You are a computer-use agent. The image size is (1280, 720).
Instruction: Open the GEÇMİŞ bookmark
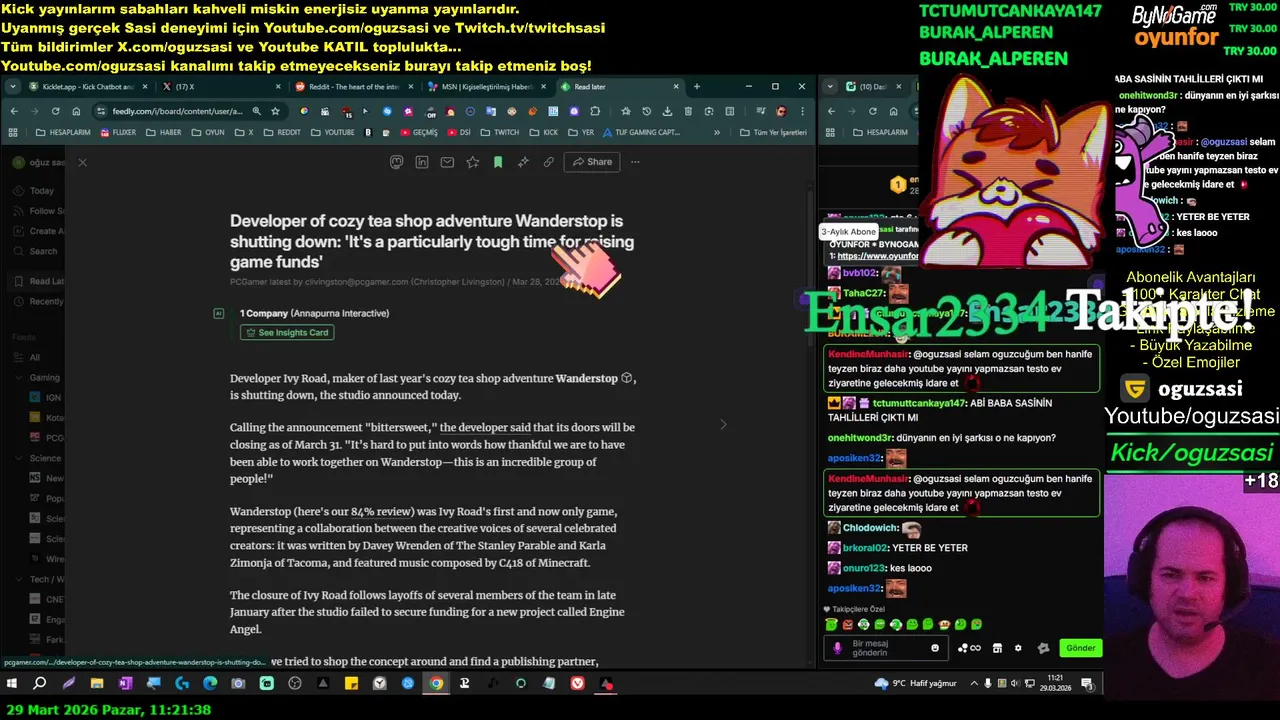point(419,132)
